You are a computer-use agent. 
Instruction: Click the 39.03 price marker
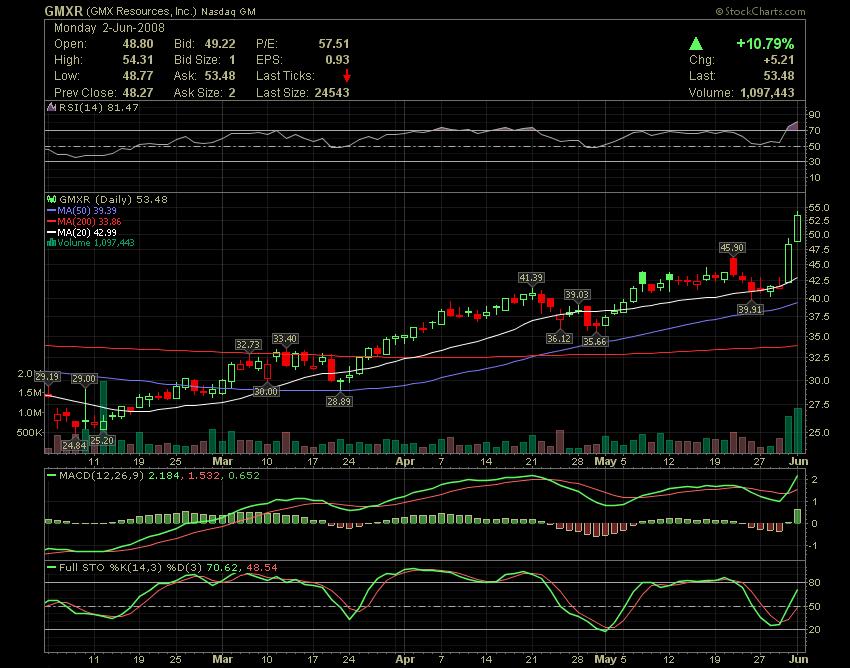pyautogui.click(x=577, y=294)
